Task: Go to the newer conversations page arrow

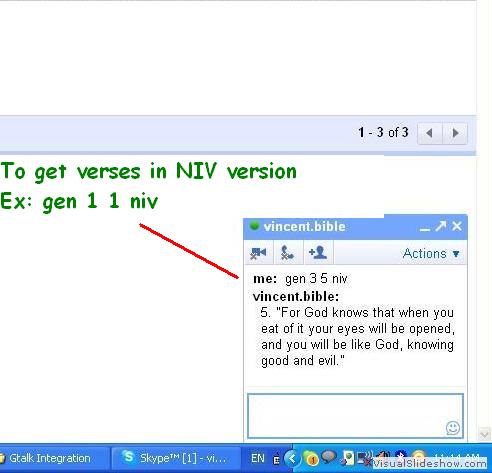Action: coord(430,133)
